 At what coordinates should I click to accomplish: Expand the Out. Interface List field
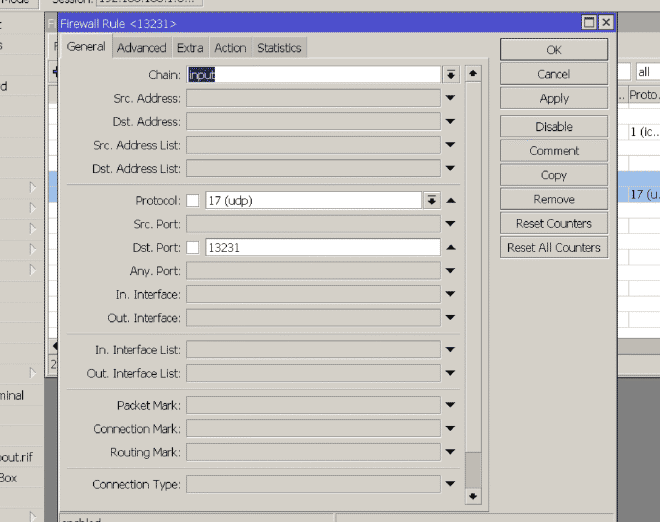(450, 373)
